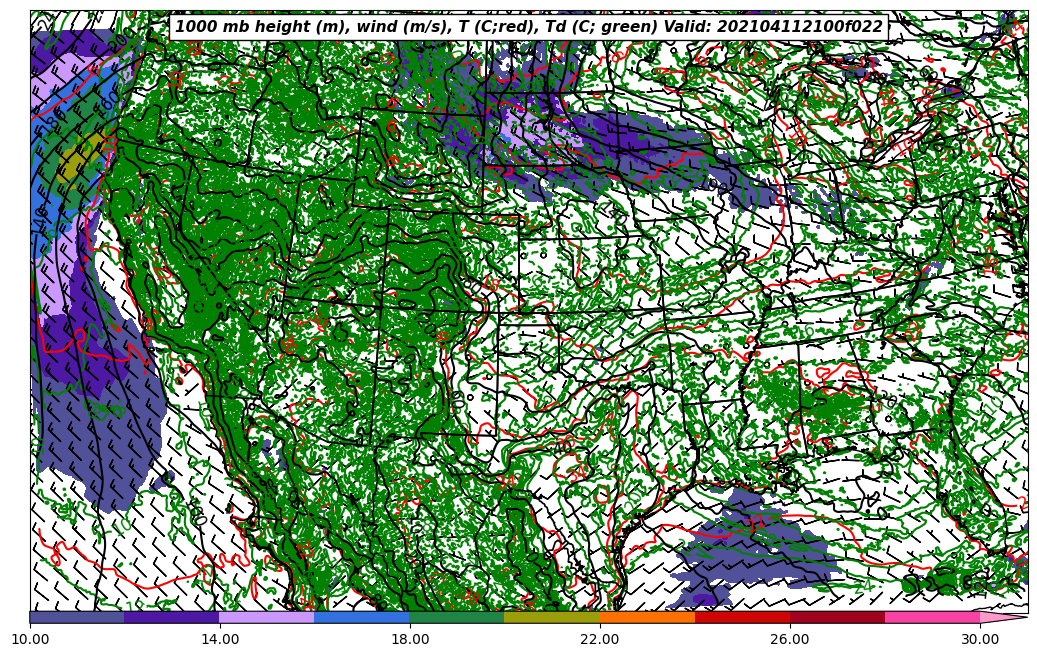The image size is (1037, 657).
Task: Select the slate-blue 10–12 colorbar segment
Action: pyautogui.click(x=77, y=617)
